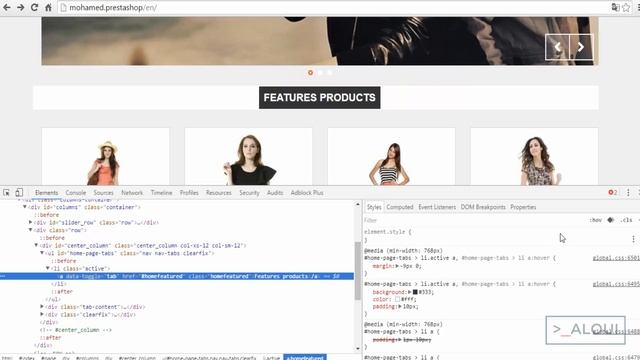
Task: Toggle the DevTools device mode icon
Action: [19, 193]
